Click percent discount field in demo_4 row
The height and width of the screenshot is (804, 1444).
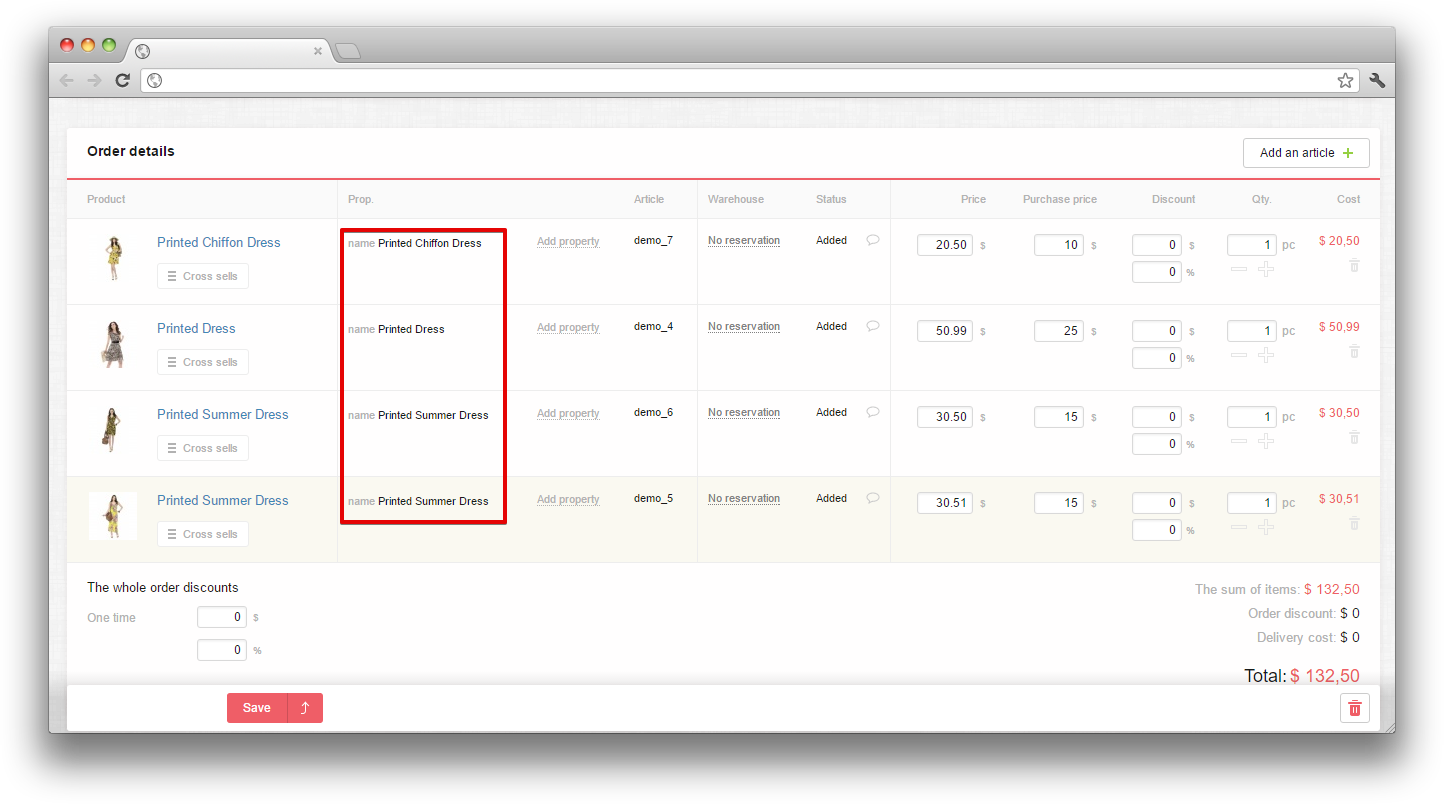point(1157,358)
